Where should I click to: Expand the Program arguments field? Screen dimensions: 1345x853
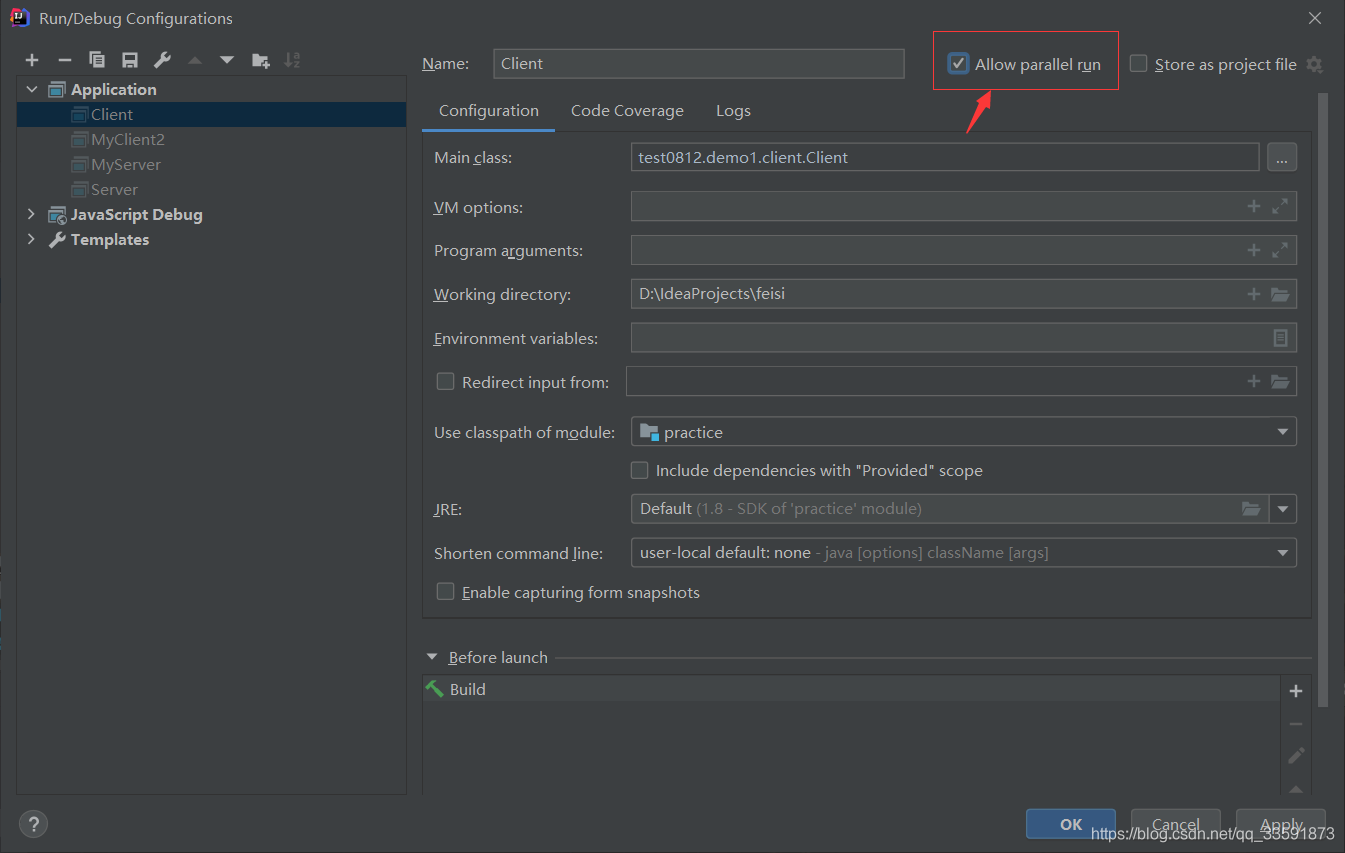tap(1280, 250)
